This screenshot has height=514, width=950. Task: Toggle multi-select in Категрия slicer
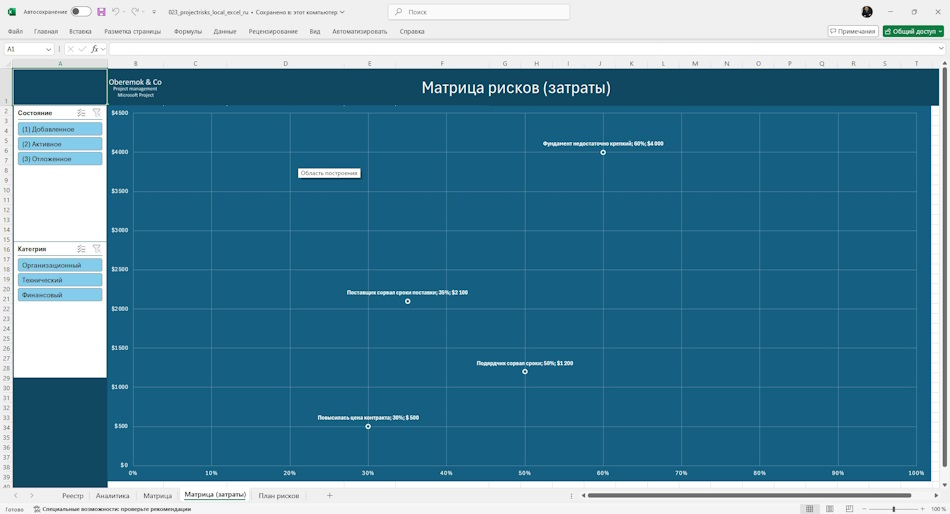pos(81,249)
